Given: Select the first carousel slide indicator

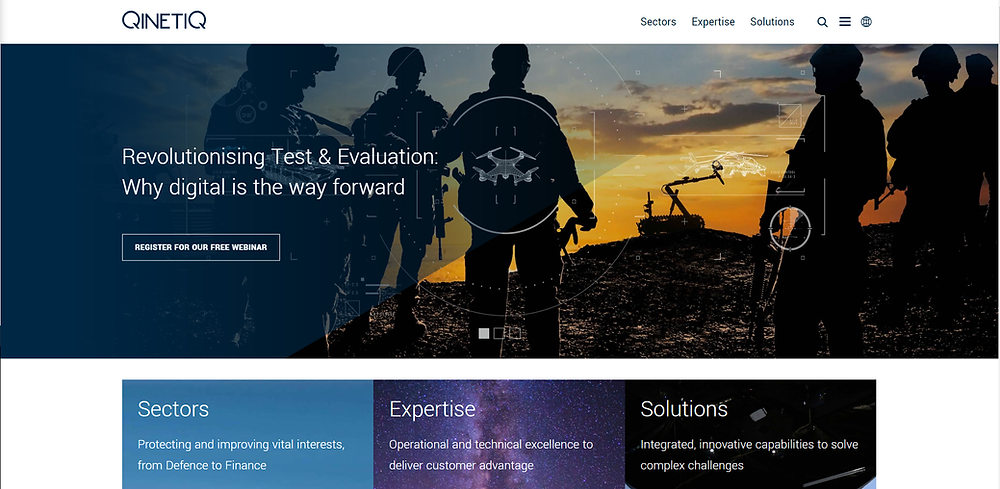Looking at the screenshot, I should pos(484,333).
